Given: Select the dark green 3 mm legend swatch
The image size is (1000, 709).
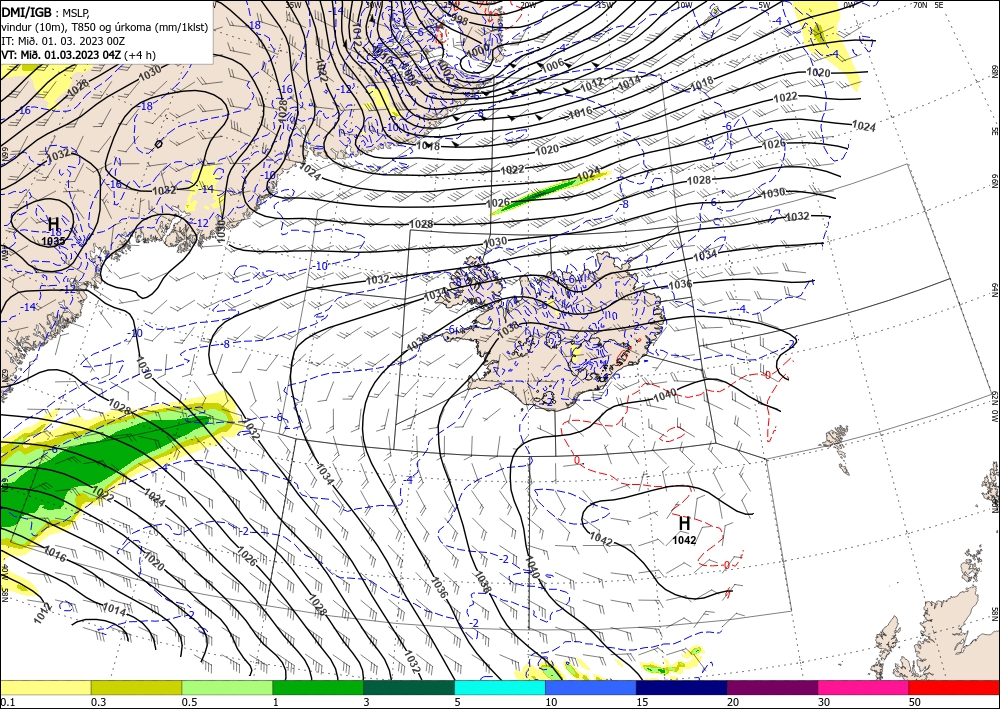Looking at the screenshot, I should [x=409, y=687].
